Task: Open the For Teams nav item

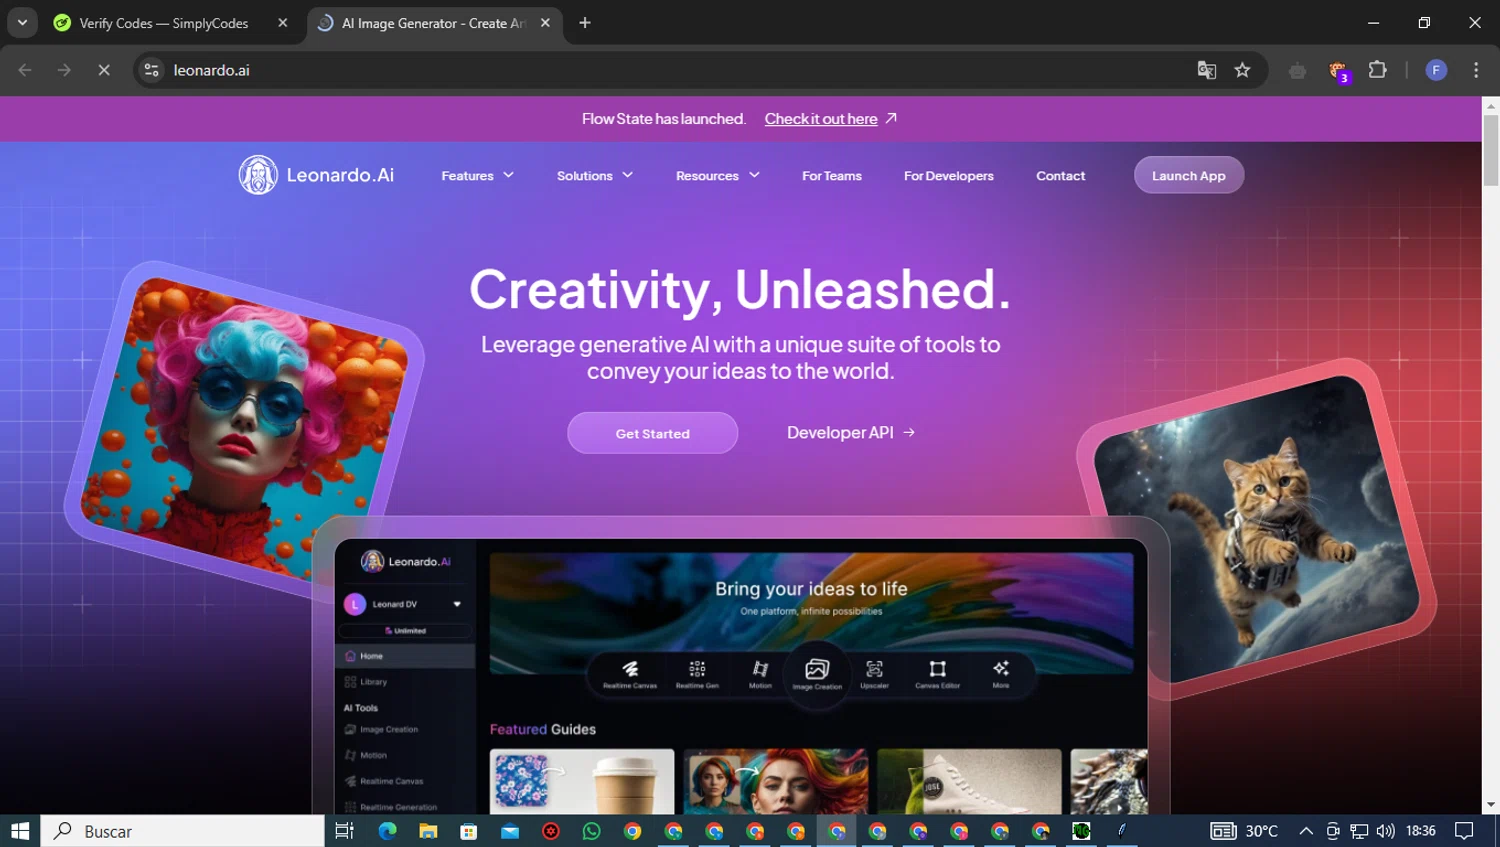Action: click(832, 176)
